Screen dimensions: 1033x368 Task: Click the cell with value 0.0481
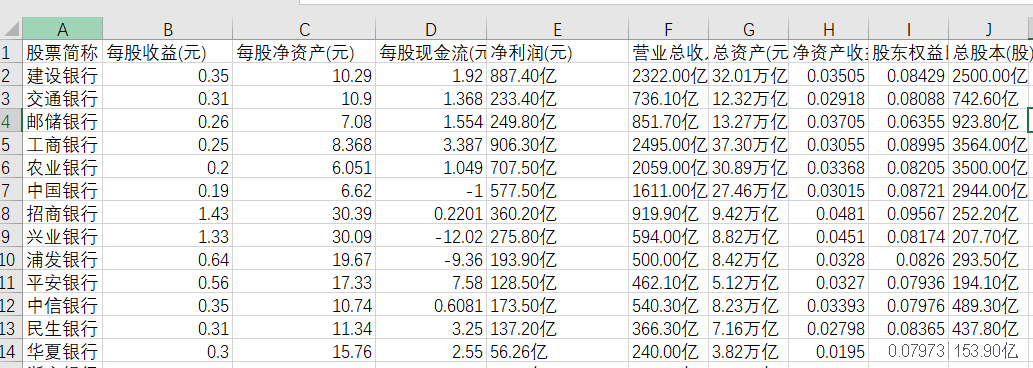pyautogui.click(x=829, y=213)
